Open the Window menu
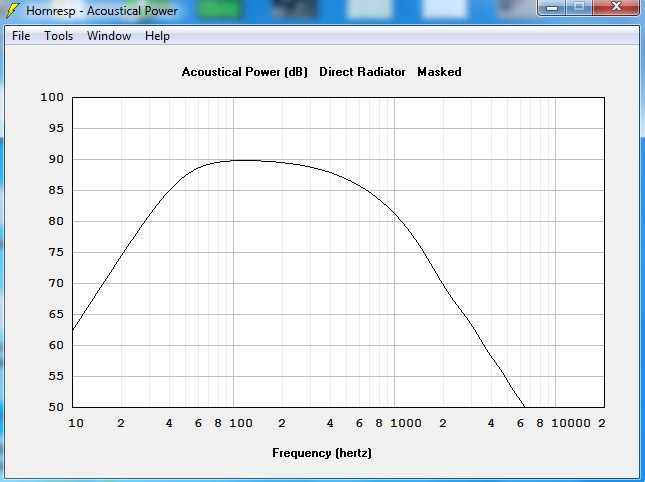The image size is (645, 482). click(109, 36)
